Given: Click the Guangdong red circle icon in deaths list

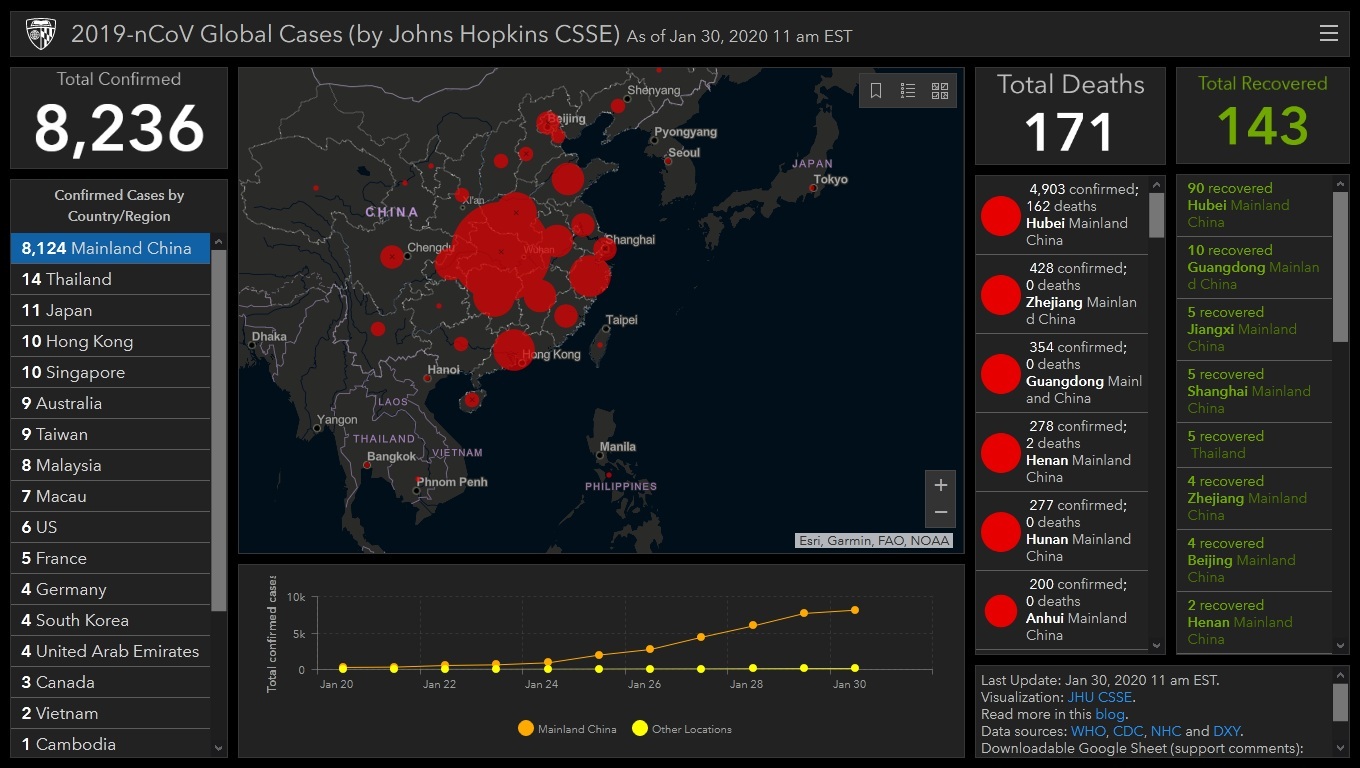Looking at the screenshot, I should (x=1000, y=374).
